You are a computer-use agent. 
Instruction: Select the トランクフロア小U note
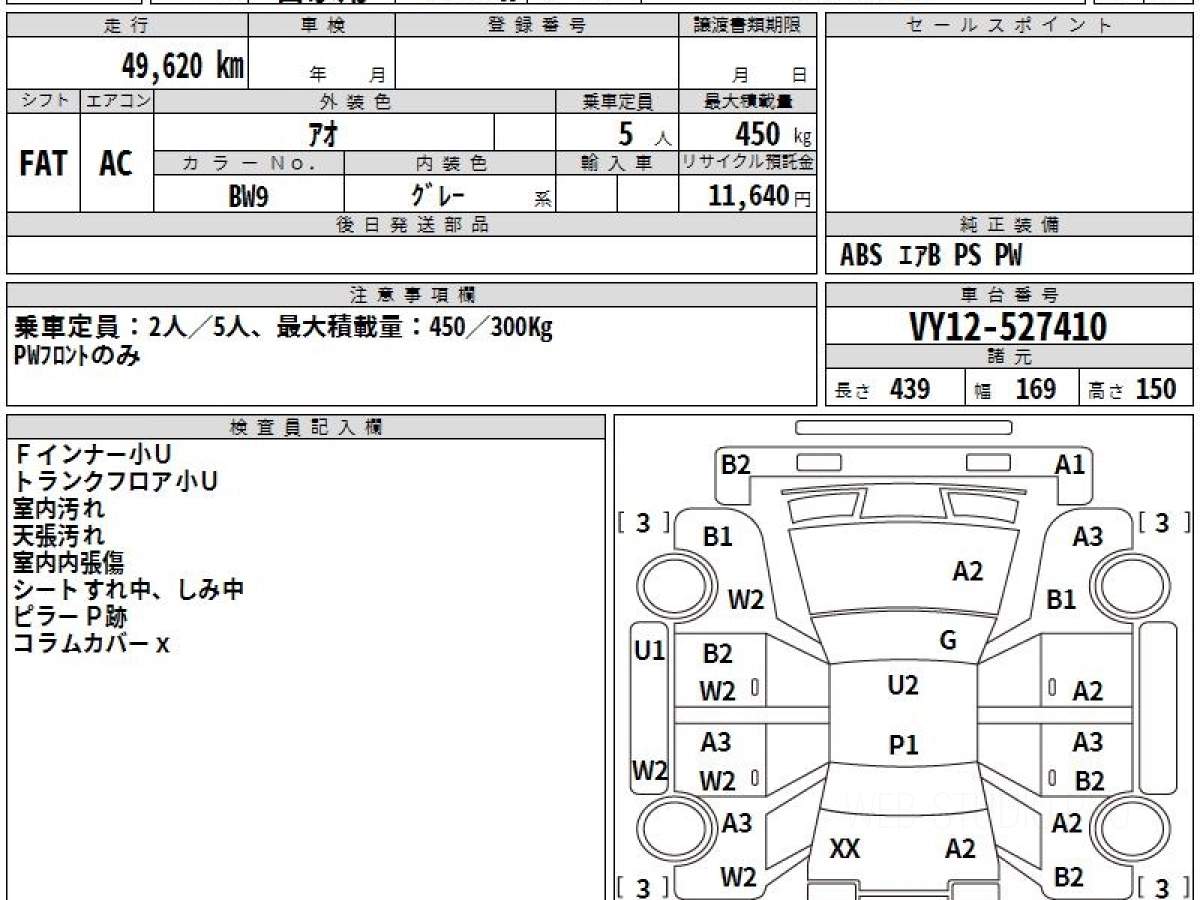pyautogui.click(x=116, y=482)
